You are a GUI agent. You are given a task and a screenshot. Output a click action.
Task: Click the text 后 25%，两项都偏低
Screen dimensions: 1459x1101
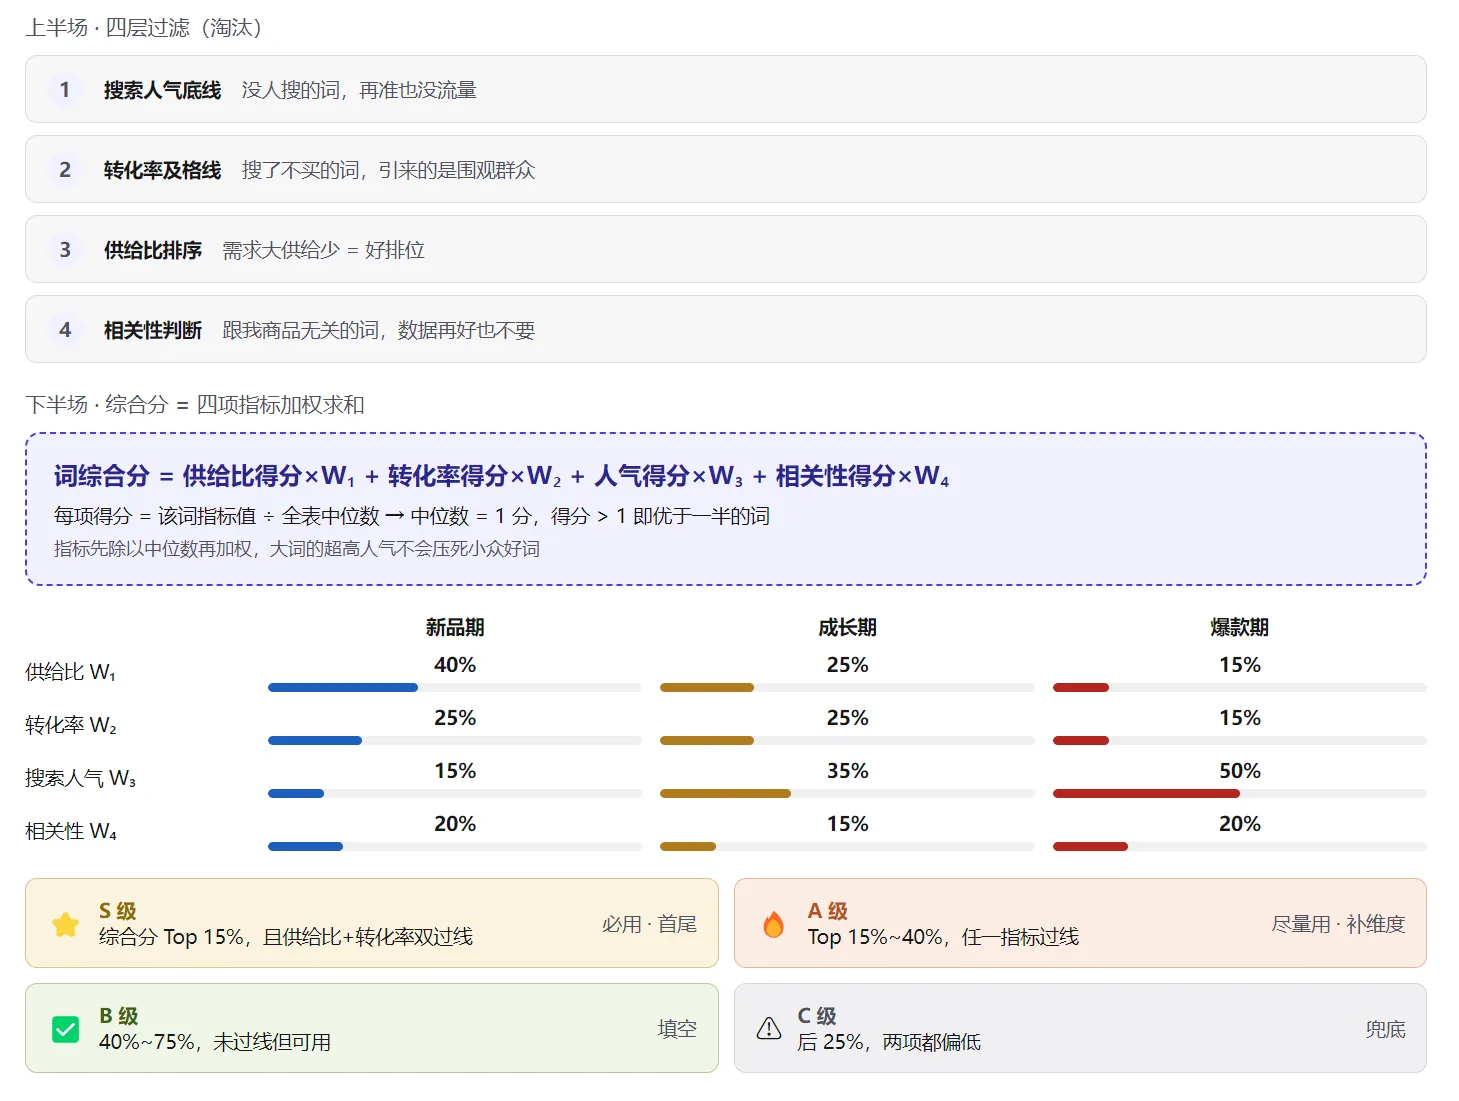(x=889, y=1042)
